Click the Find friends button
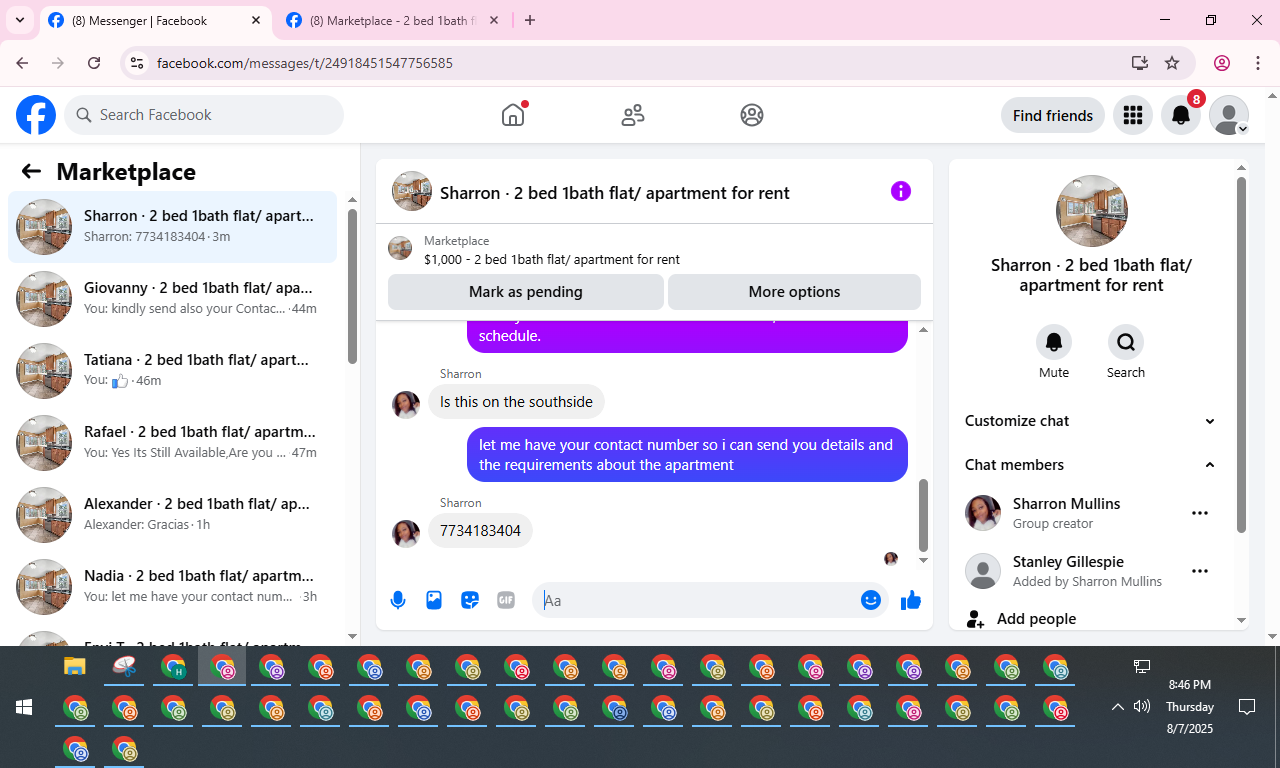Viewport: 1280px width, 768px height. point(1053,115)
